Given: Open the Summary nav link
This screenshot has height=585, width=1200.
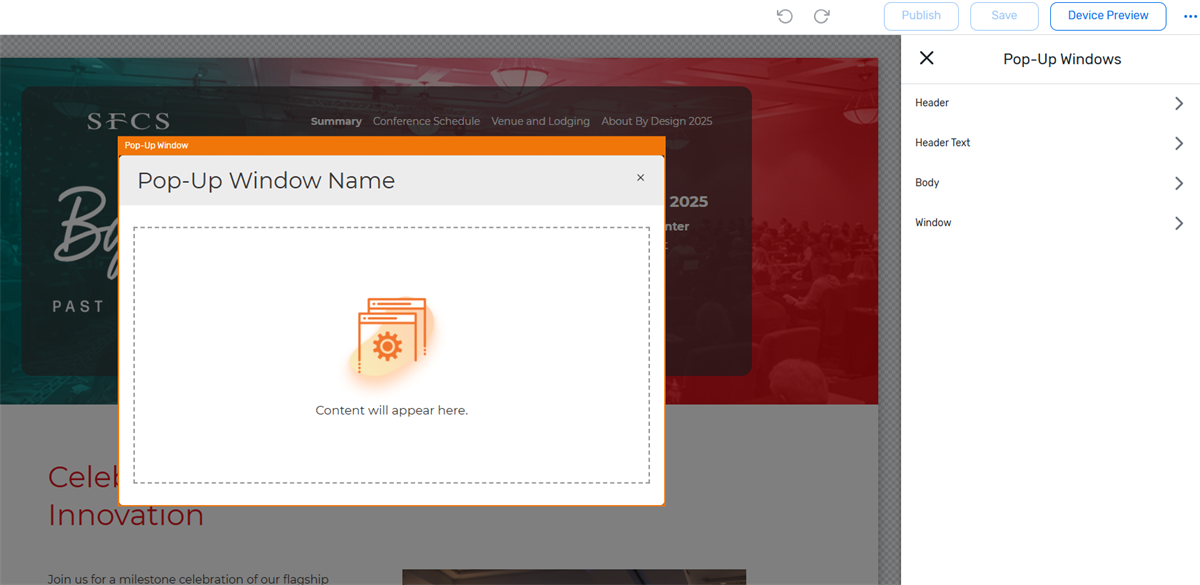Looking at the screenshot, I should [336, 121].
